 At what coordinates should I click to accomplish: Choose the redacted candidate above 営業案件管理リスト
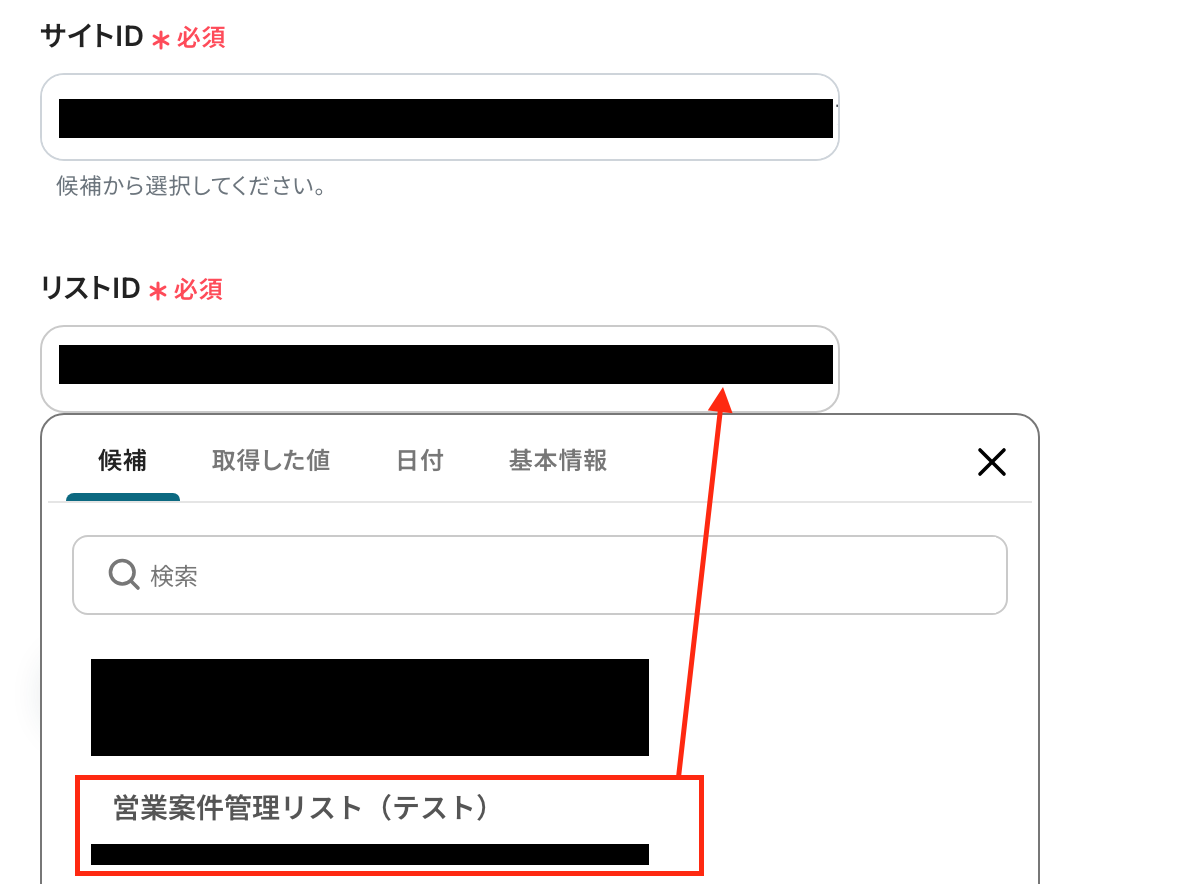click(x=370, y=707)
